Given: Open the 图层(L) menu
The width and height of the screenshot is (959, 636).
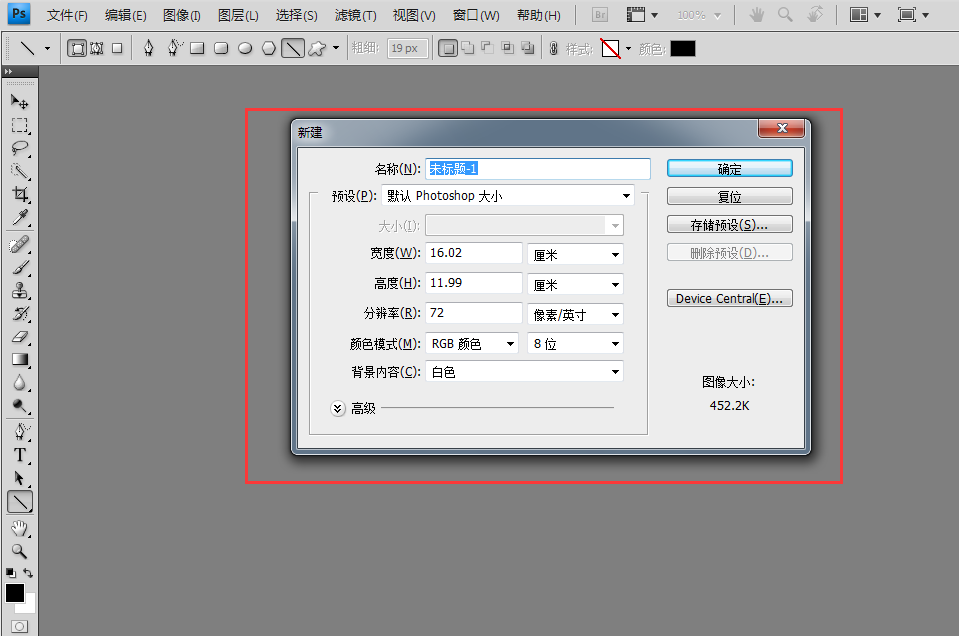Looking at the screenshot, I should (239, 15).
